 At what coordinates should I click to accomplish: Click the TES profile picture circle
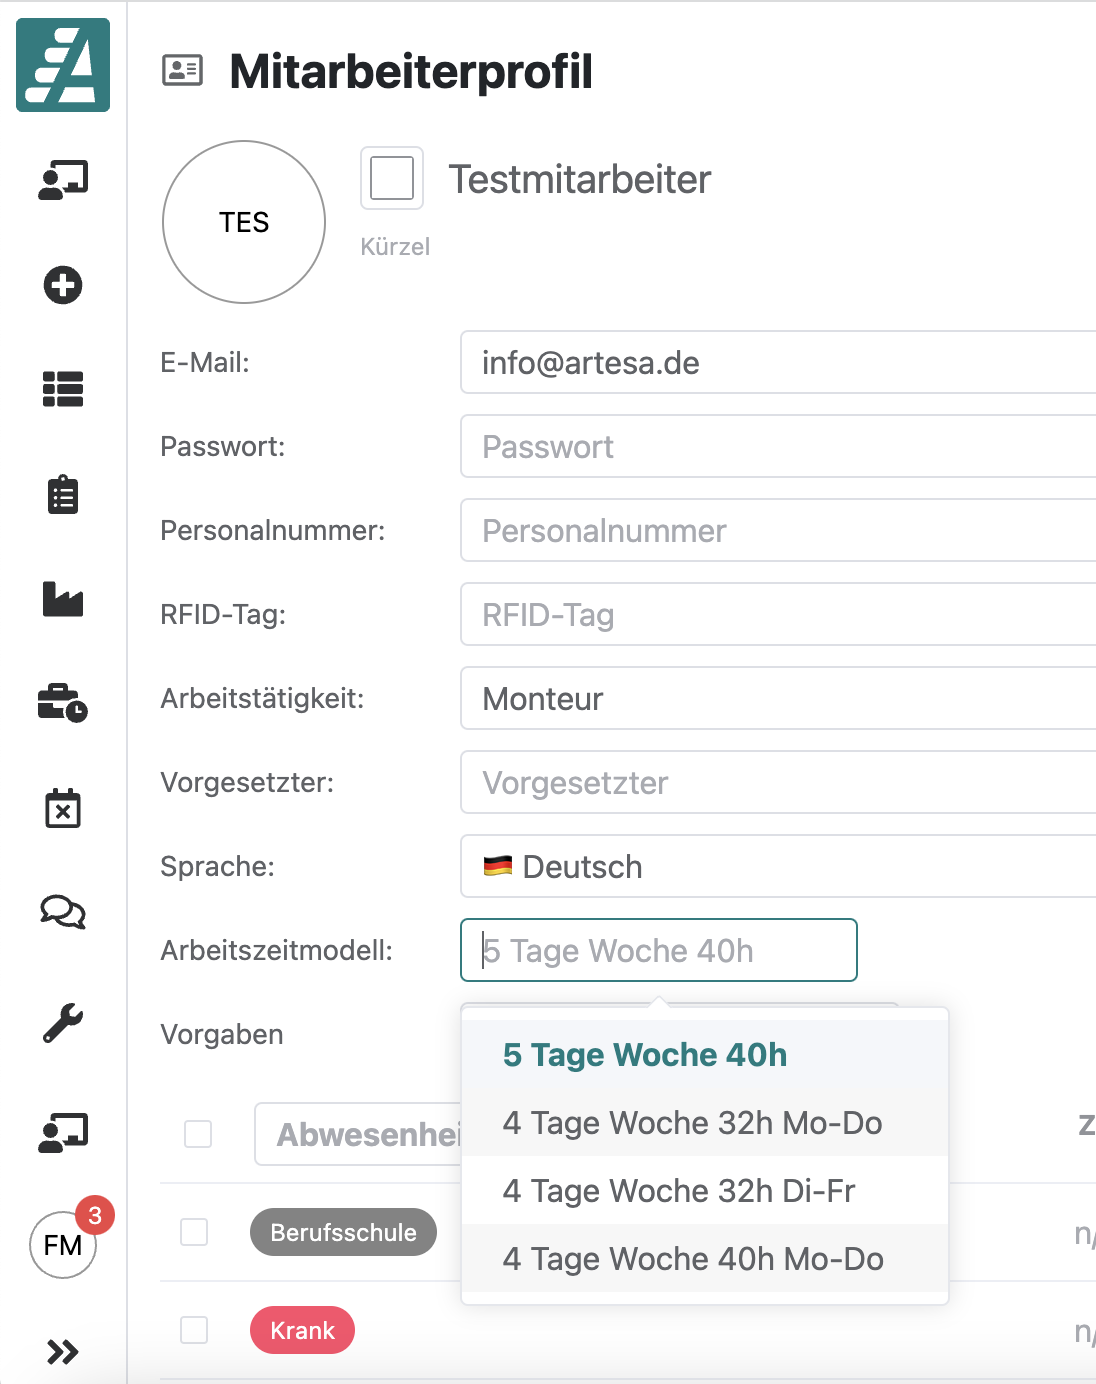pos(243,222)
